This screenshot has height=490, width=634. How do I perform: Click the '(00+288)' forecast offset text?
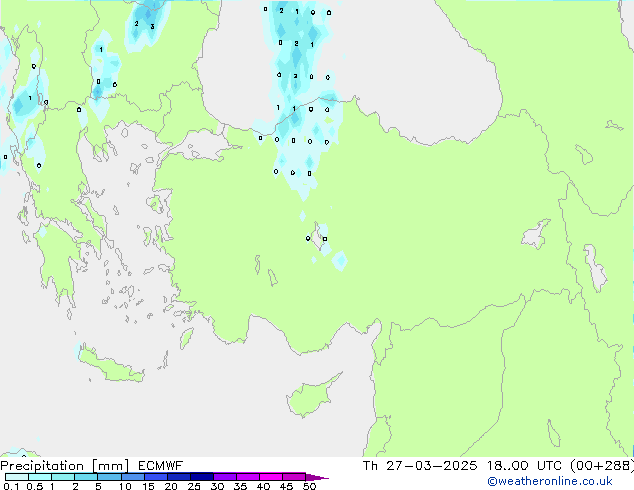pyautogui.click(x=601, y=466)
